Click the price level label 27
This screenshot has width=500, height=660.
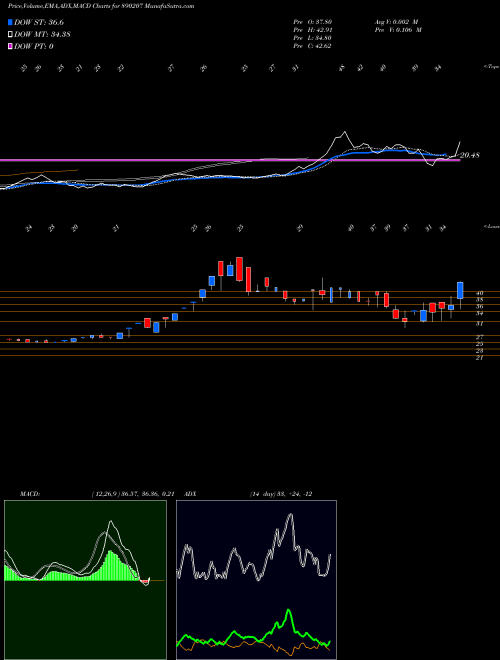479,337
